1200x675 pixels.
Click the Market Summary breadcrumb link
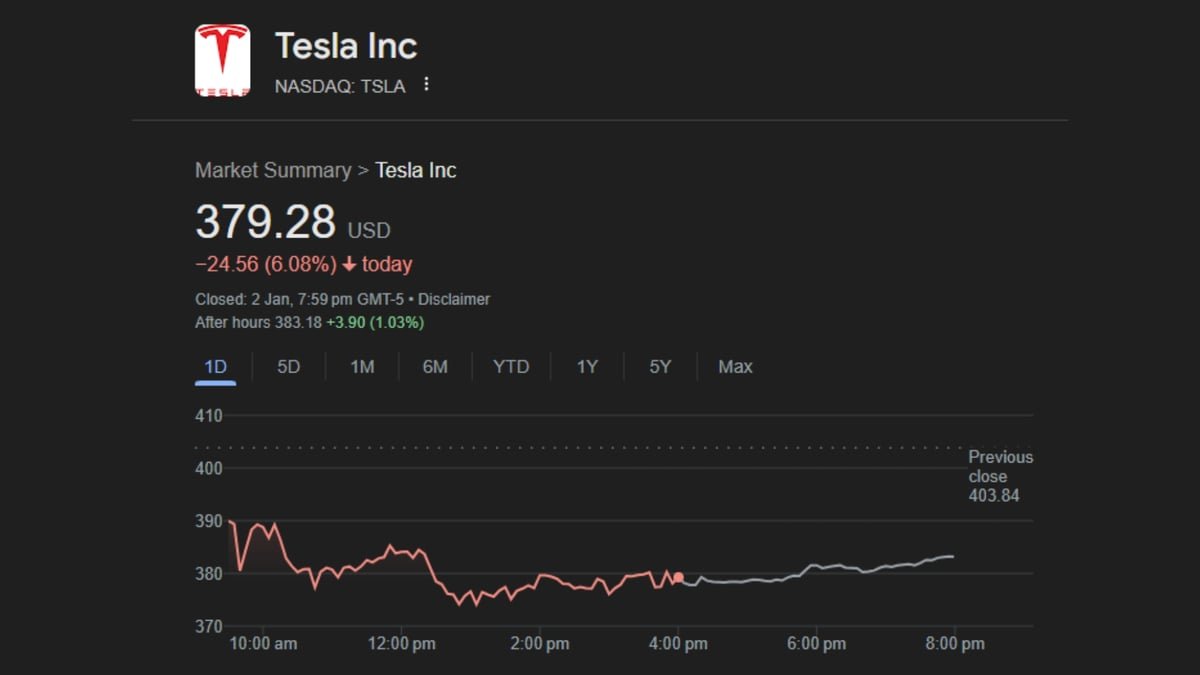coord(273,170)
